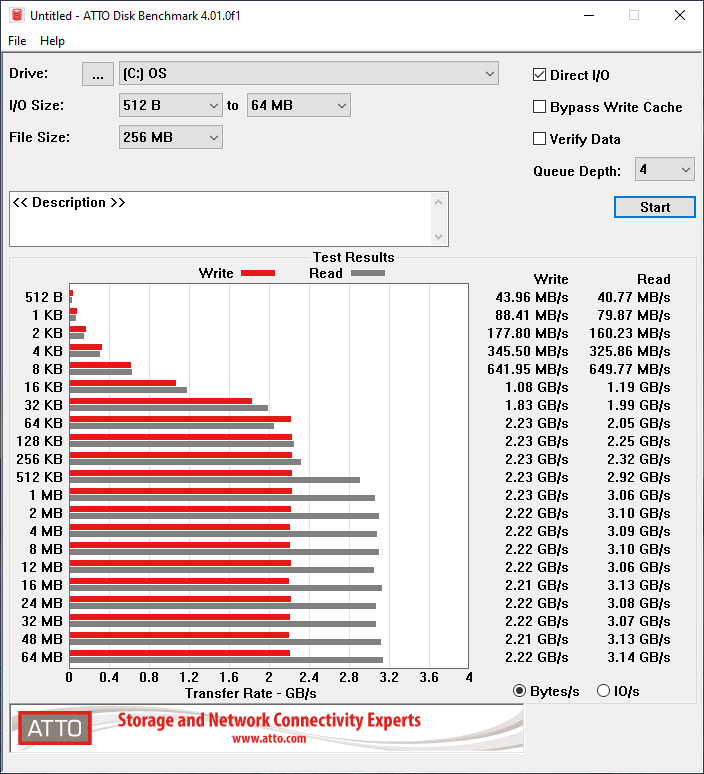Screen dimensions: 704x774
Task: Click the Transfer Rate - GB/s axis label
Action: click(x=251, y=694)
